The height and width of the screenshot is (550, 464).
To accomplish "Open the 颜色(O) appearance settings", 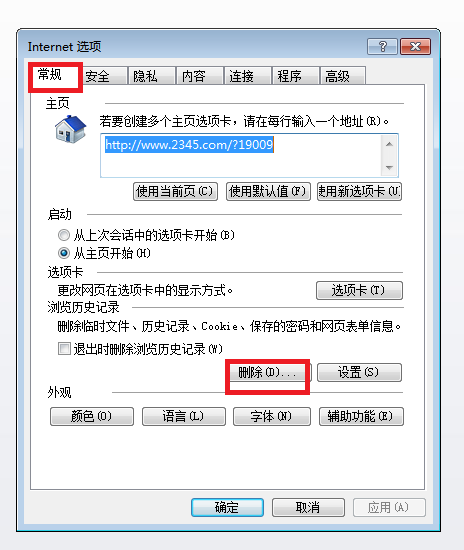I will pyautogui.click(x=92, y=416).
